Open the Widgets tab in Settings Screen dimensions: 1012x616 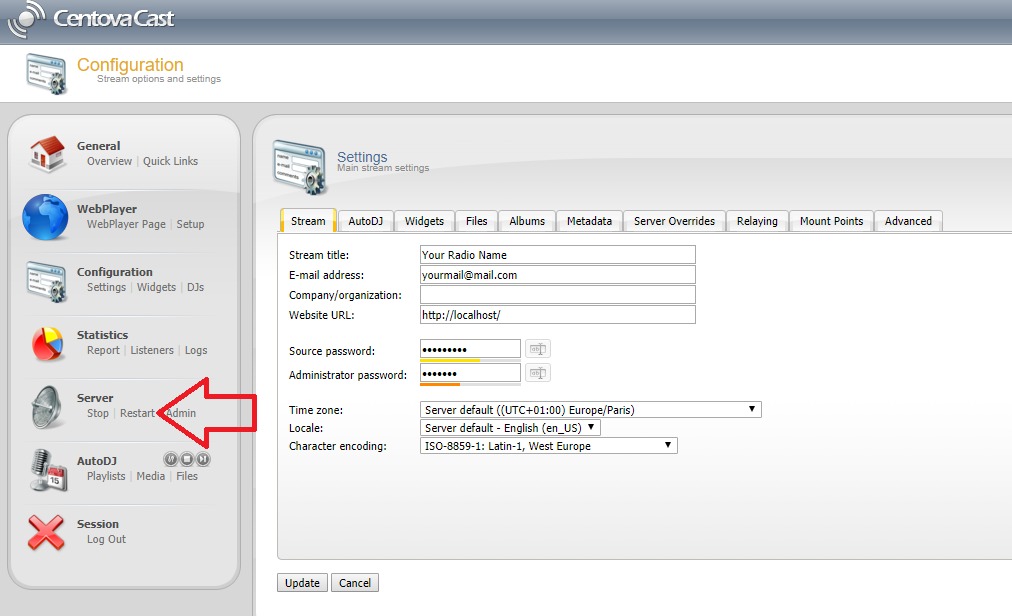pyautogui.click(x=424, y=221)
